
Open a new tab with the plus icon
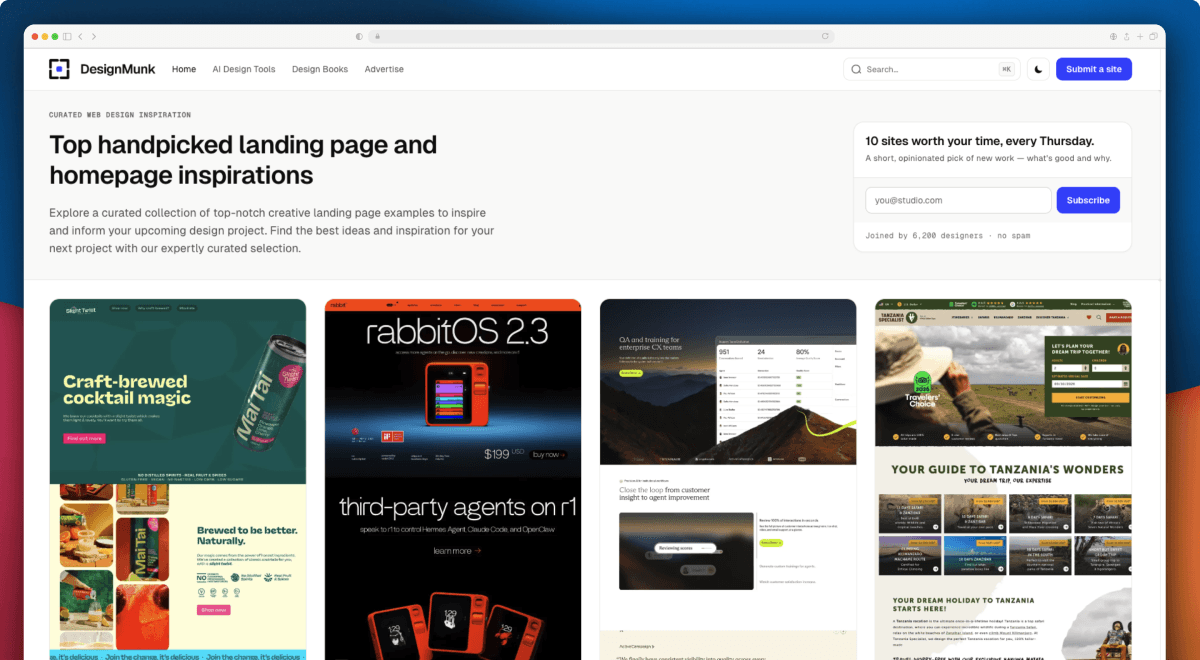1140,36
